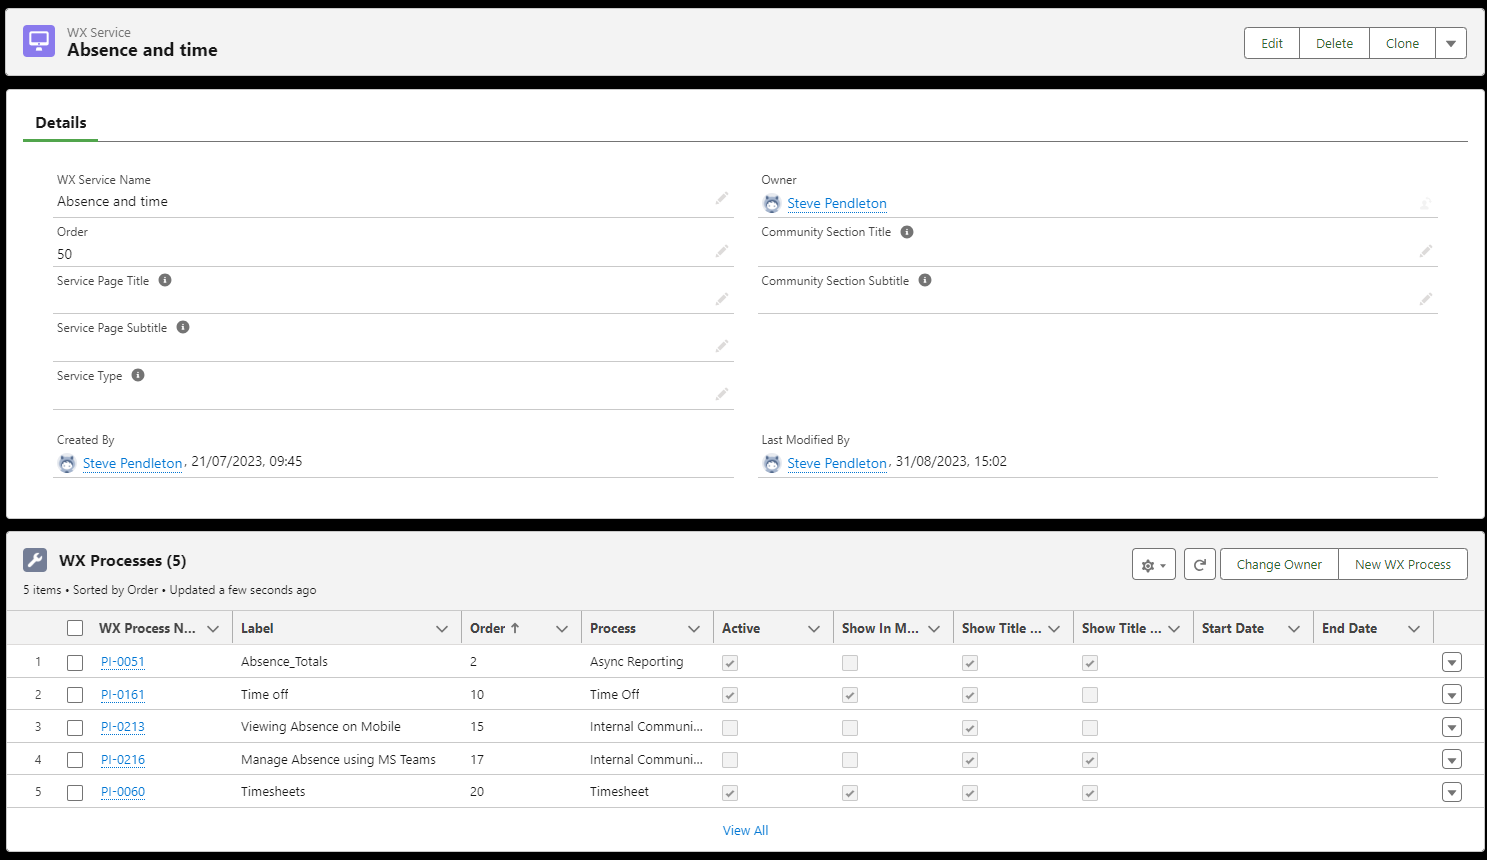This screenshot has width=1487, height=860.
Task: Switch to the Details tab
Action: pyautogui.click(x=61, y=123)
